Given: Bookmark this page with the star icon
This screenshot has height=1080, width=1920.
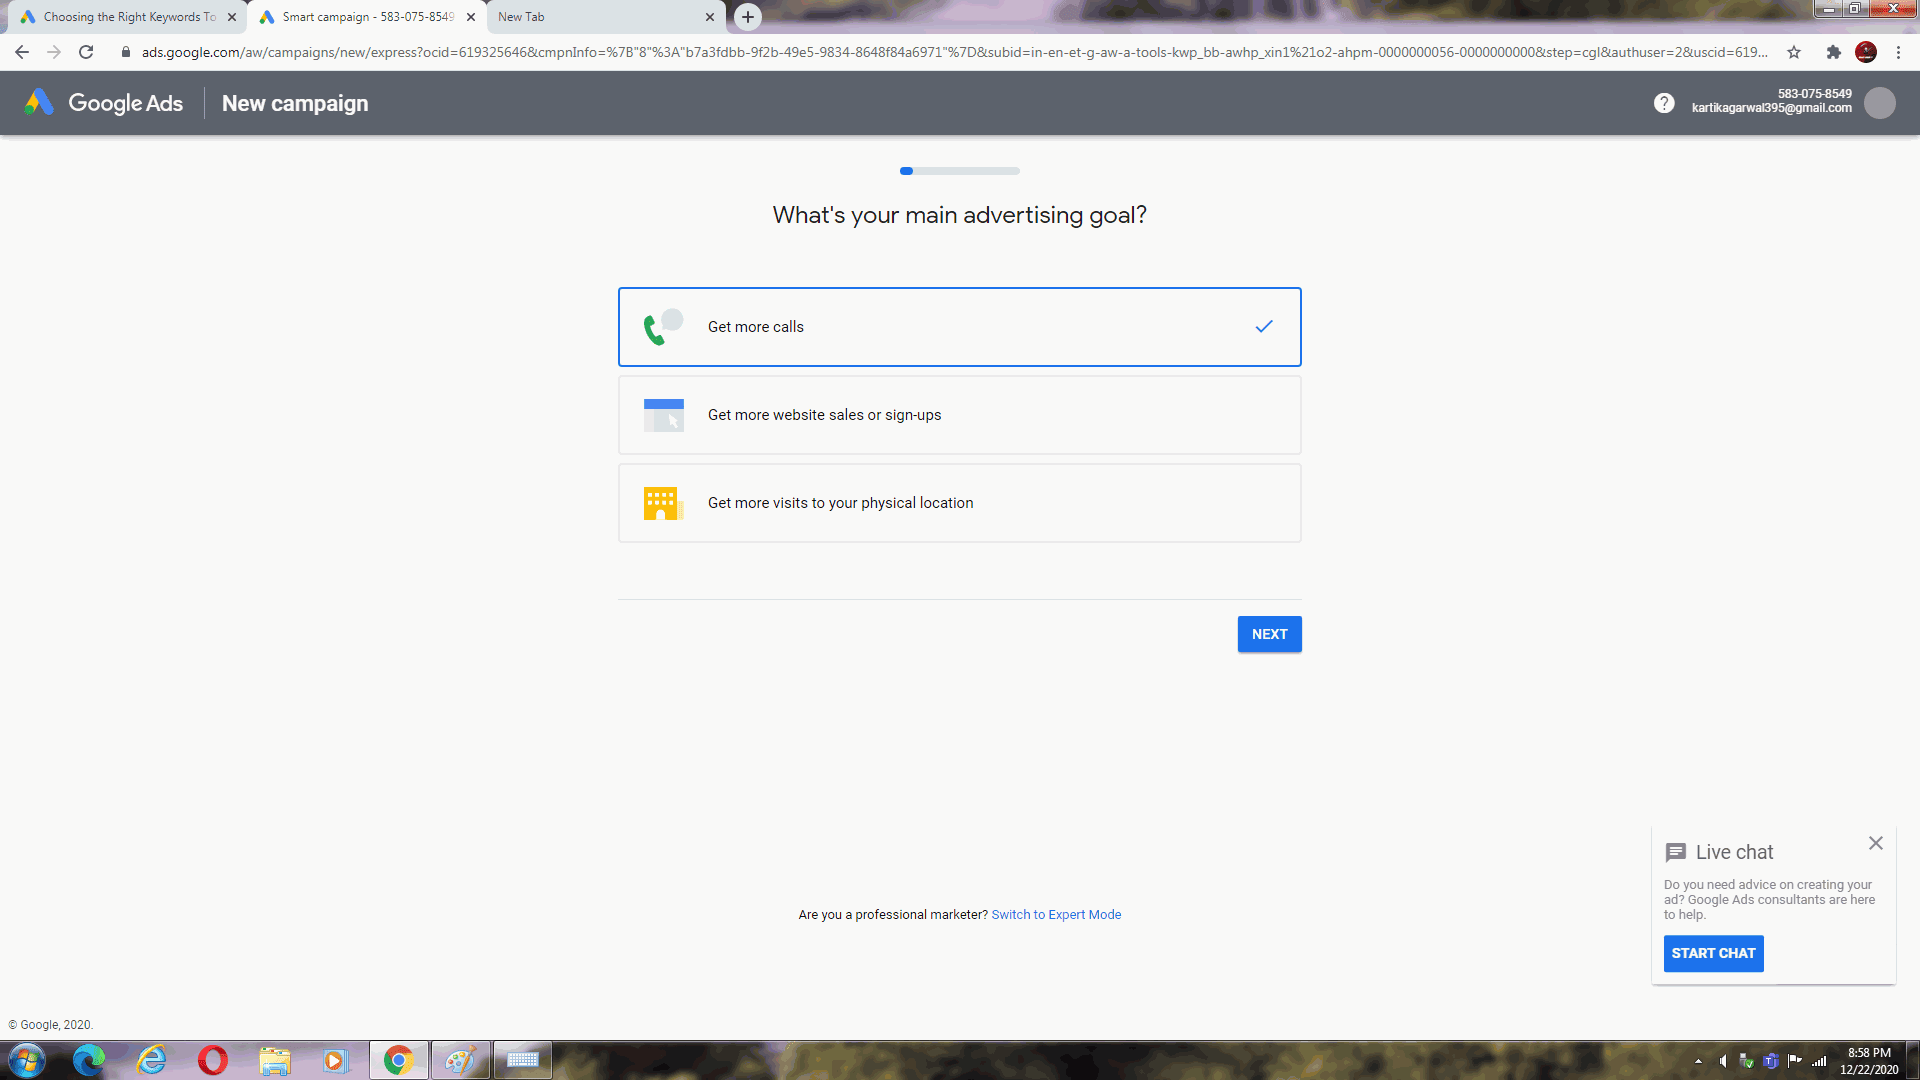Looking at the screenshot, I should tap(1793, 52).
